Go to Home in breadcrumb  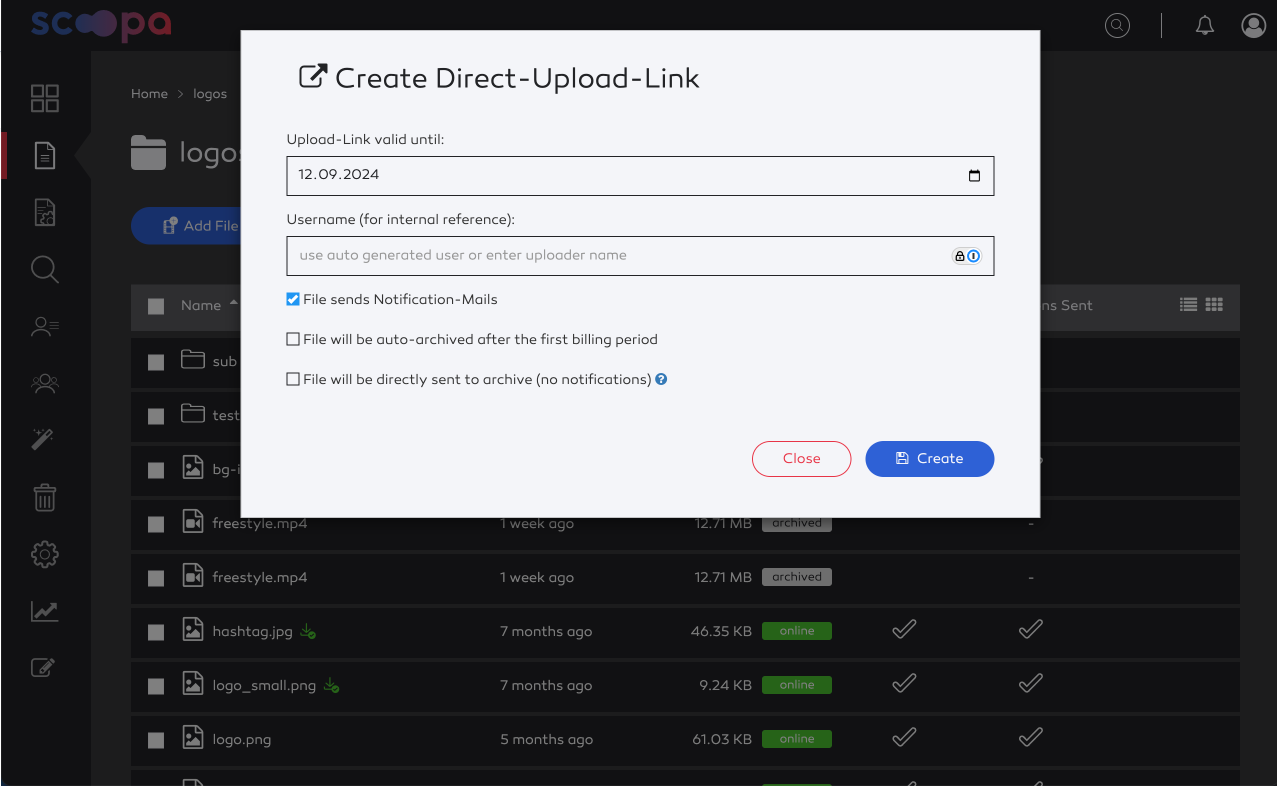[149, 94]
